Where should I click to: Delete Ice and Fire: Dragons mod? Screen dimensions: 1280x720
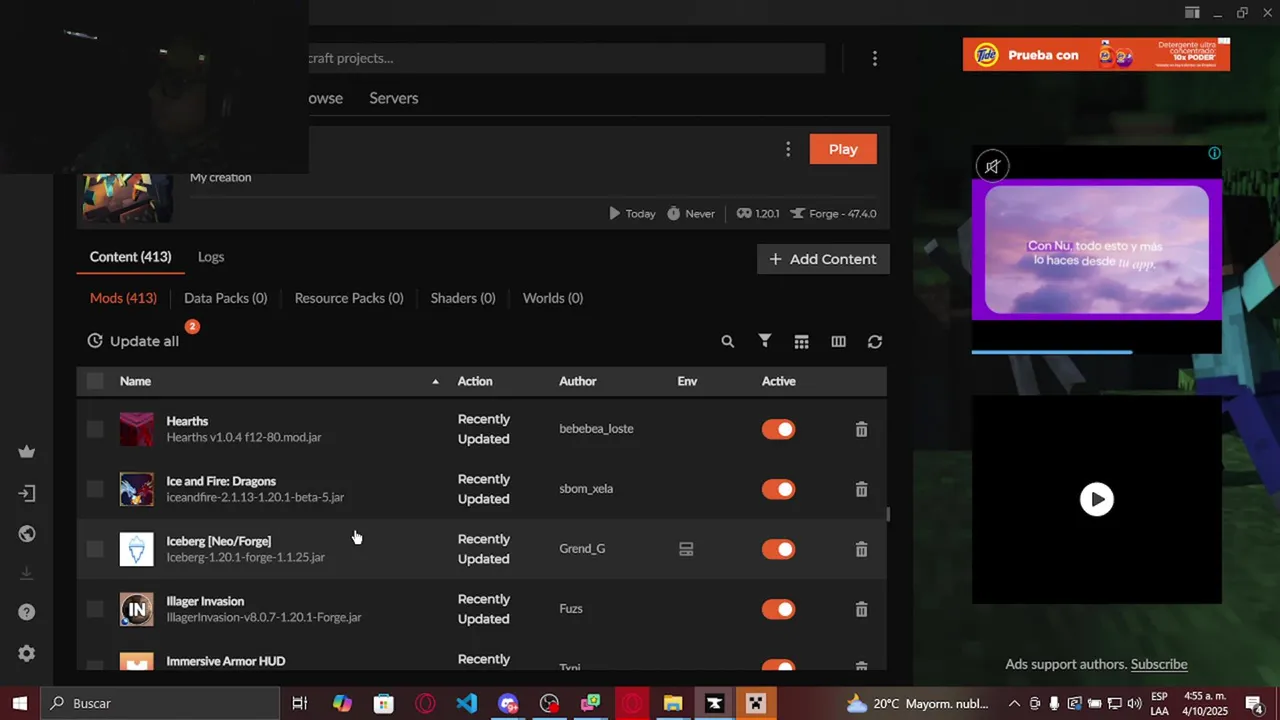[x=861, y=489]
